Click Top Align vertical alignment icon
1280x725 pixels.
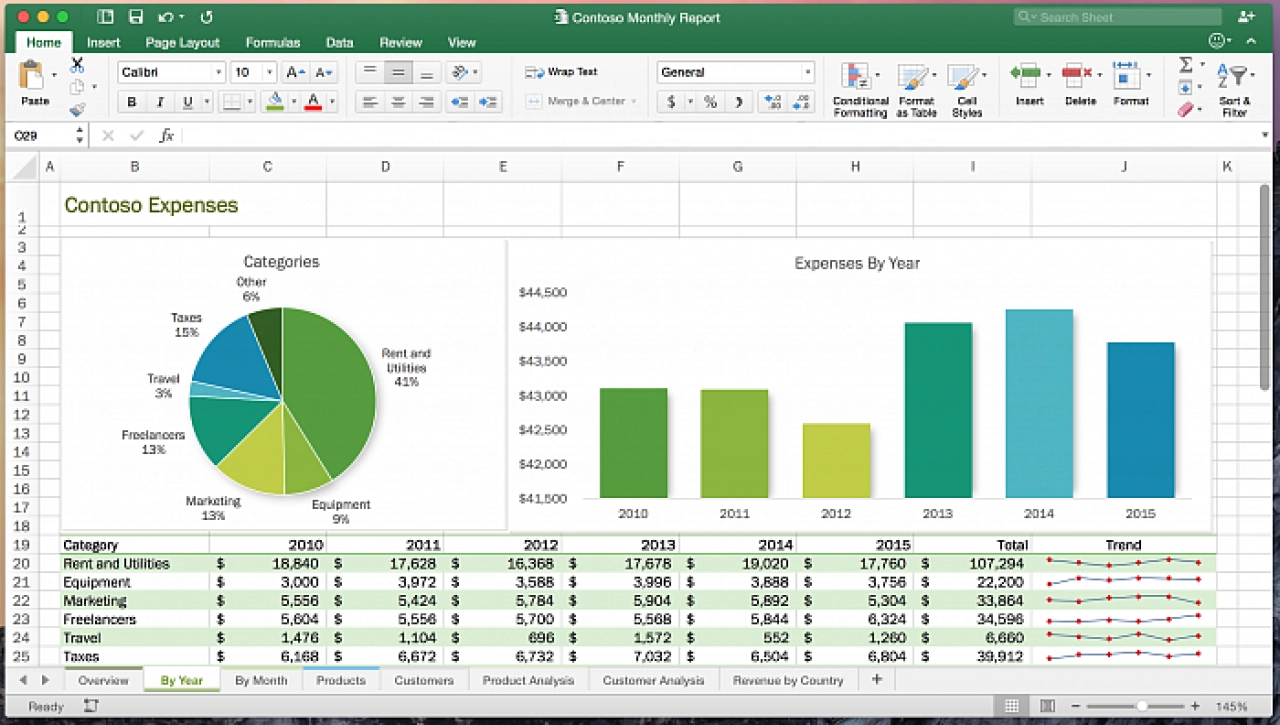pyautogui.click(x=370, y=72)
